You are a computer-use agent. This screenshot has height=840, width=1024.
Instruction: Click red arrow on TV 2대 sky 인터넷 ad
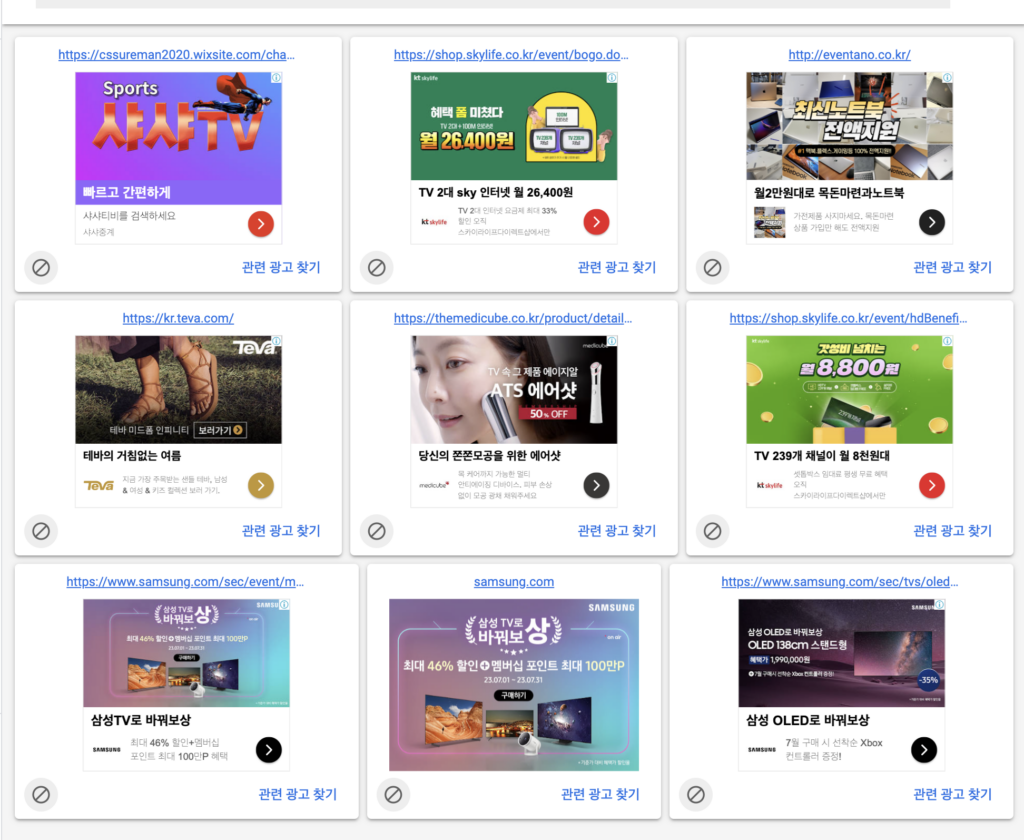click(x=596, y=222)
